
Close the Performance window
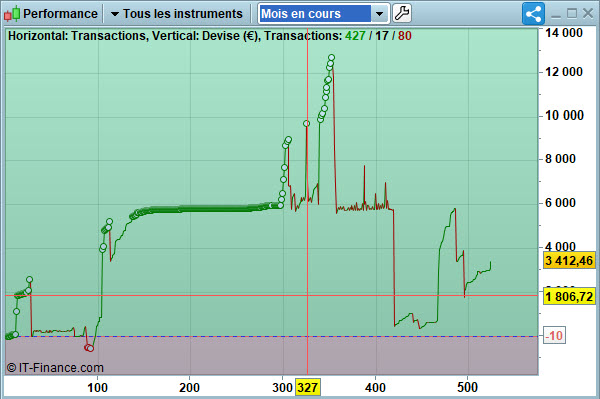(588, 14)
